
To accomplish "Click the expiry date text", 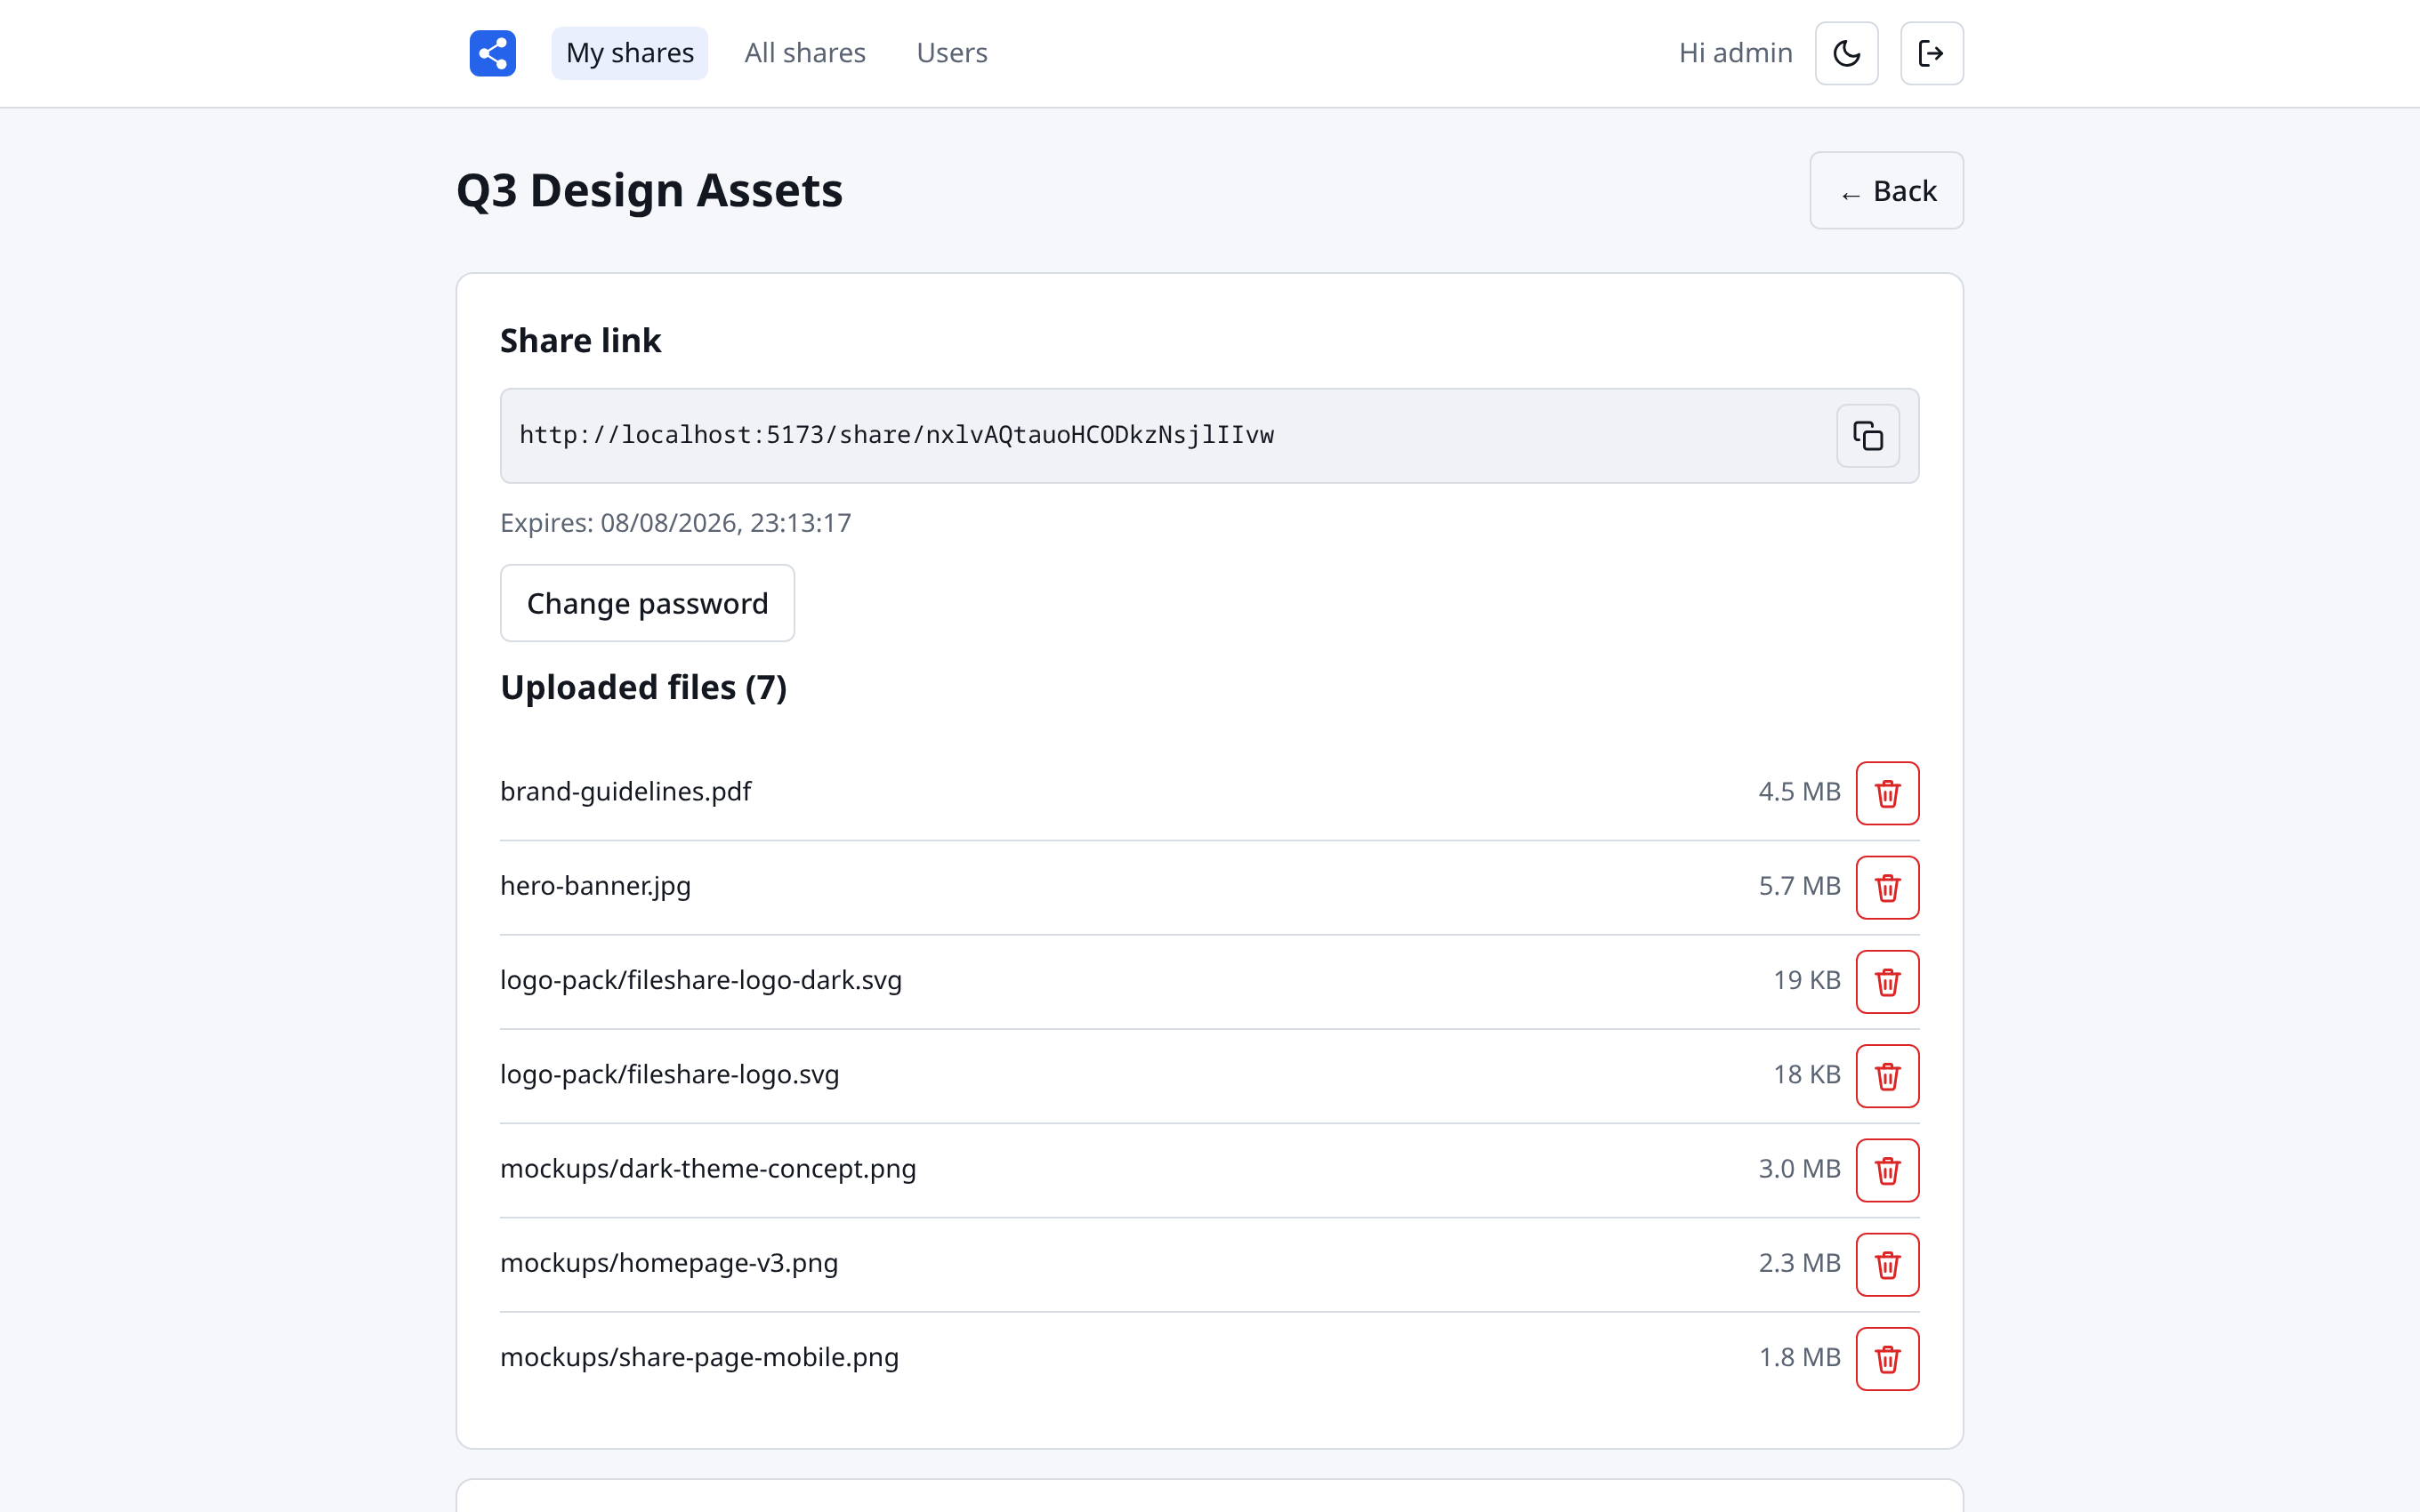I will tap(675, 523).
